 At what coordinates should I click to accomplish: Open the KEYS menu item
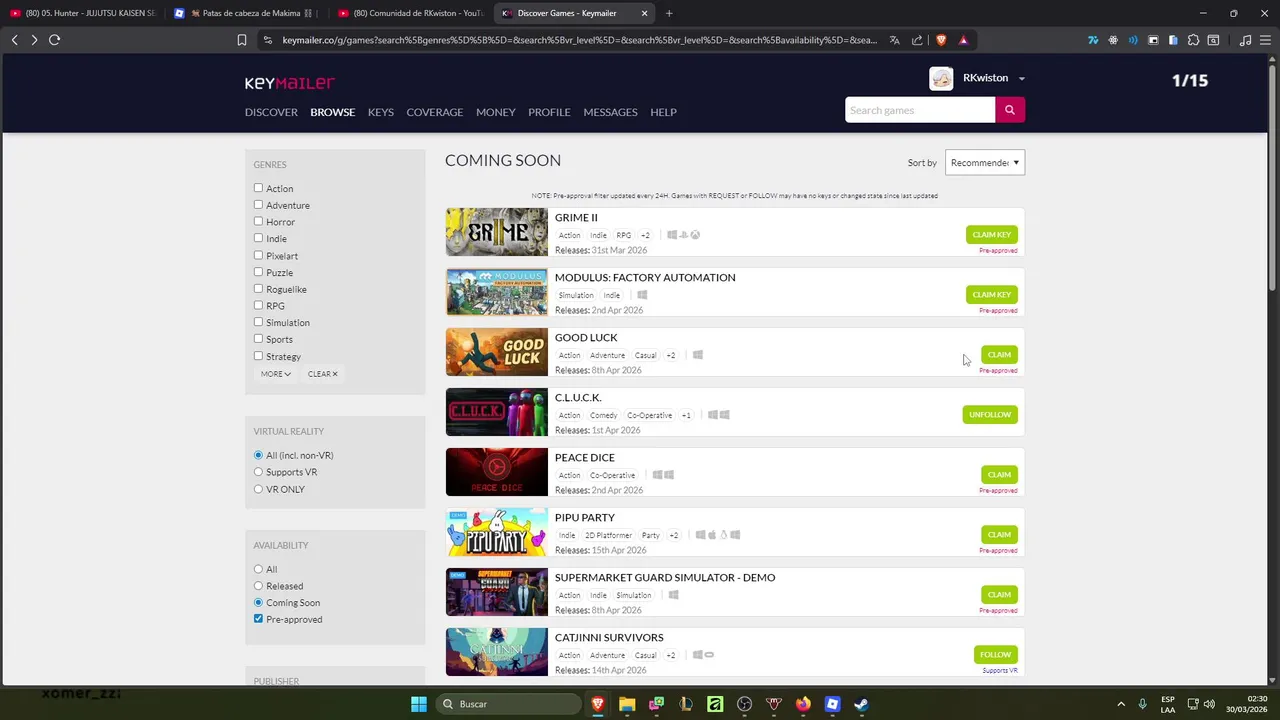coord(380,112)
